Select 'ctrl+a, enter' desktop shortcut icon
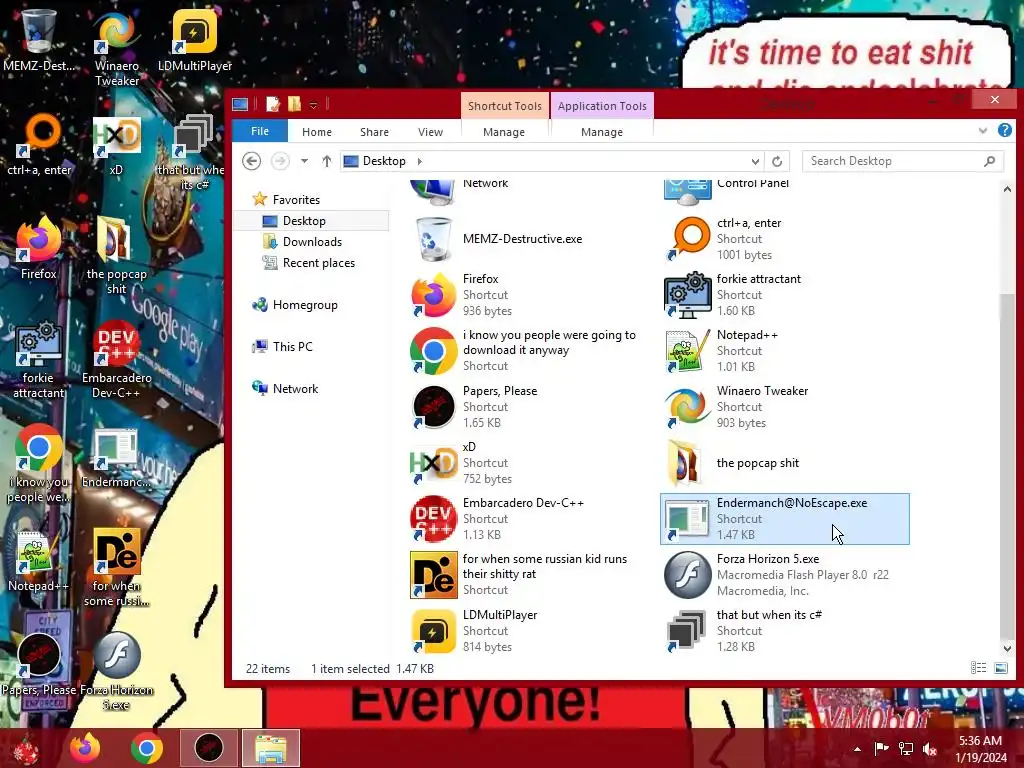This screenshot has width=1024, height=768. [x=39, y=145]
